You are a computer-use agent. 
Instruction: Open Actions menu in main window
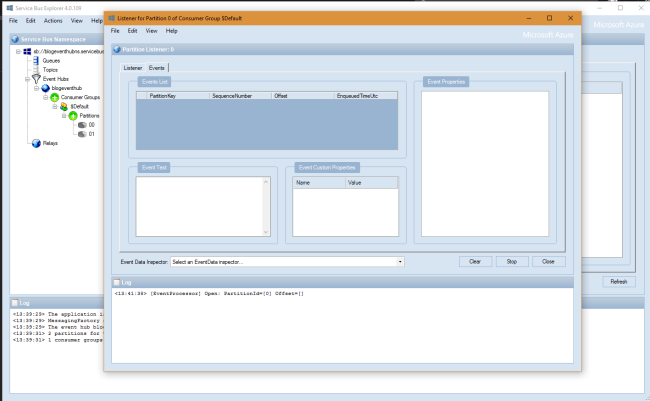tap(53, 21)
